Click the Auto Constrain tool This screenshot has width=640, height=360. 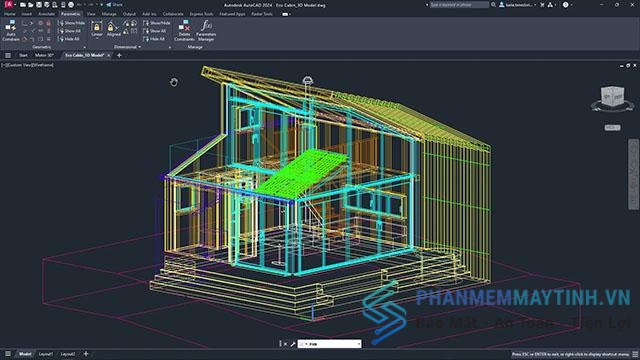point(11,31)
